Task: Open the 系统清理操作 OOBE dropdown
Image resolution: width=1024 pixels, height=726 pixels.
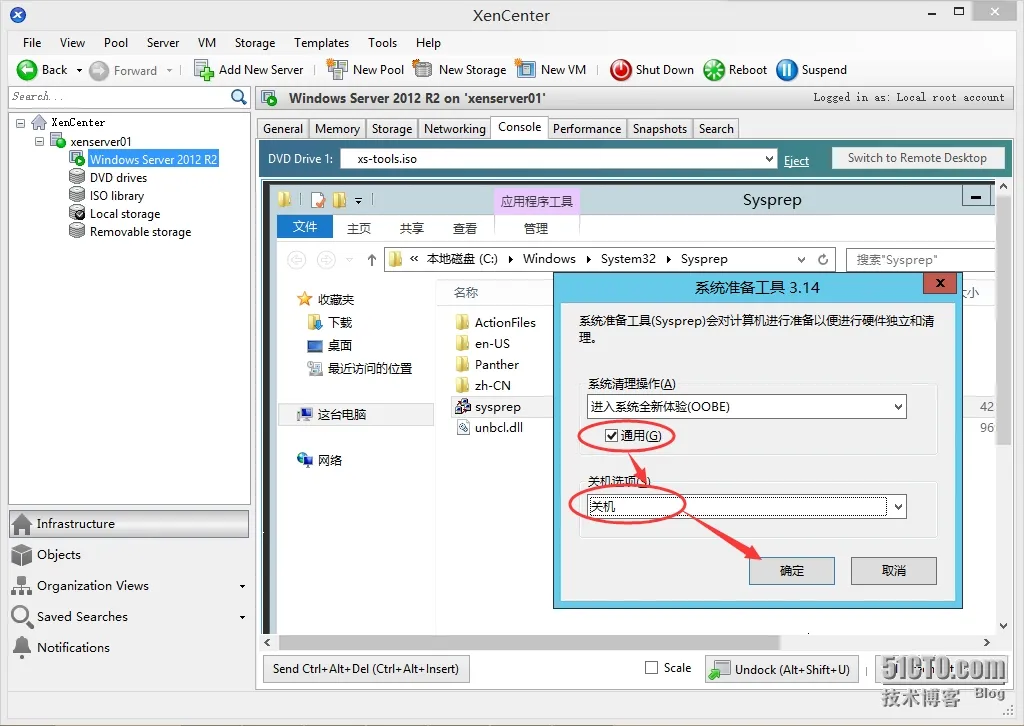Action: coord(899,406)
